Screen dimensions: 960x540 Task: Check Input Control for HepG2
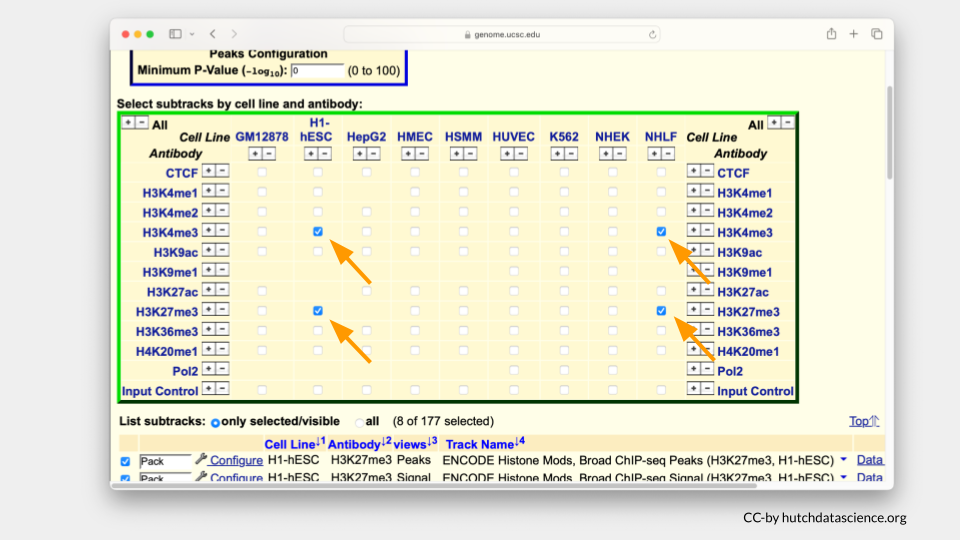(366, 390)
